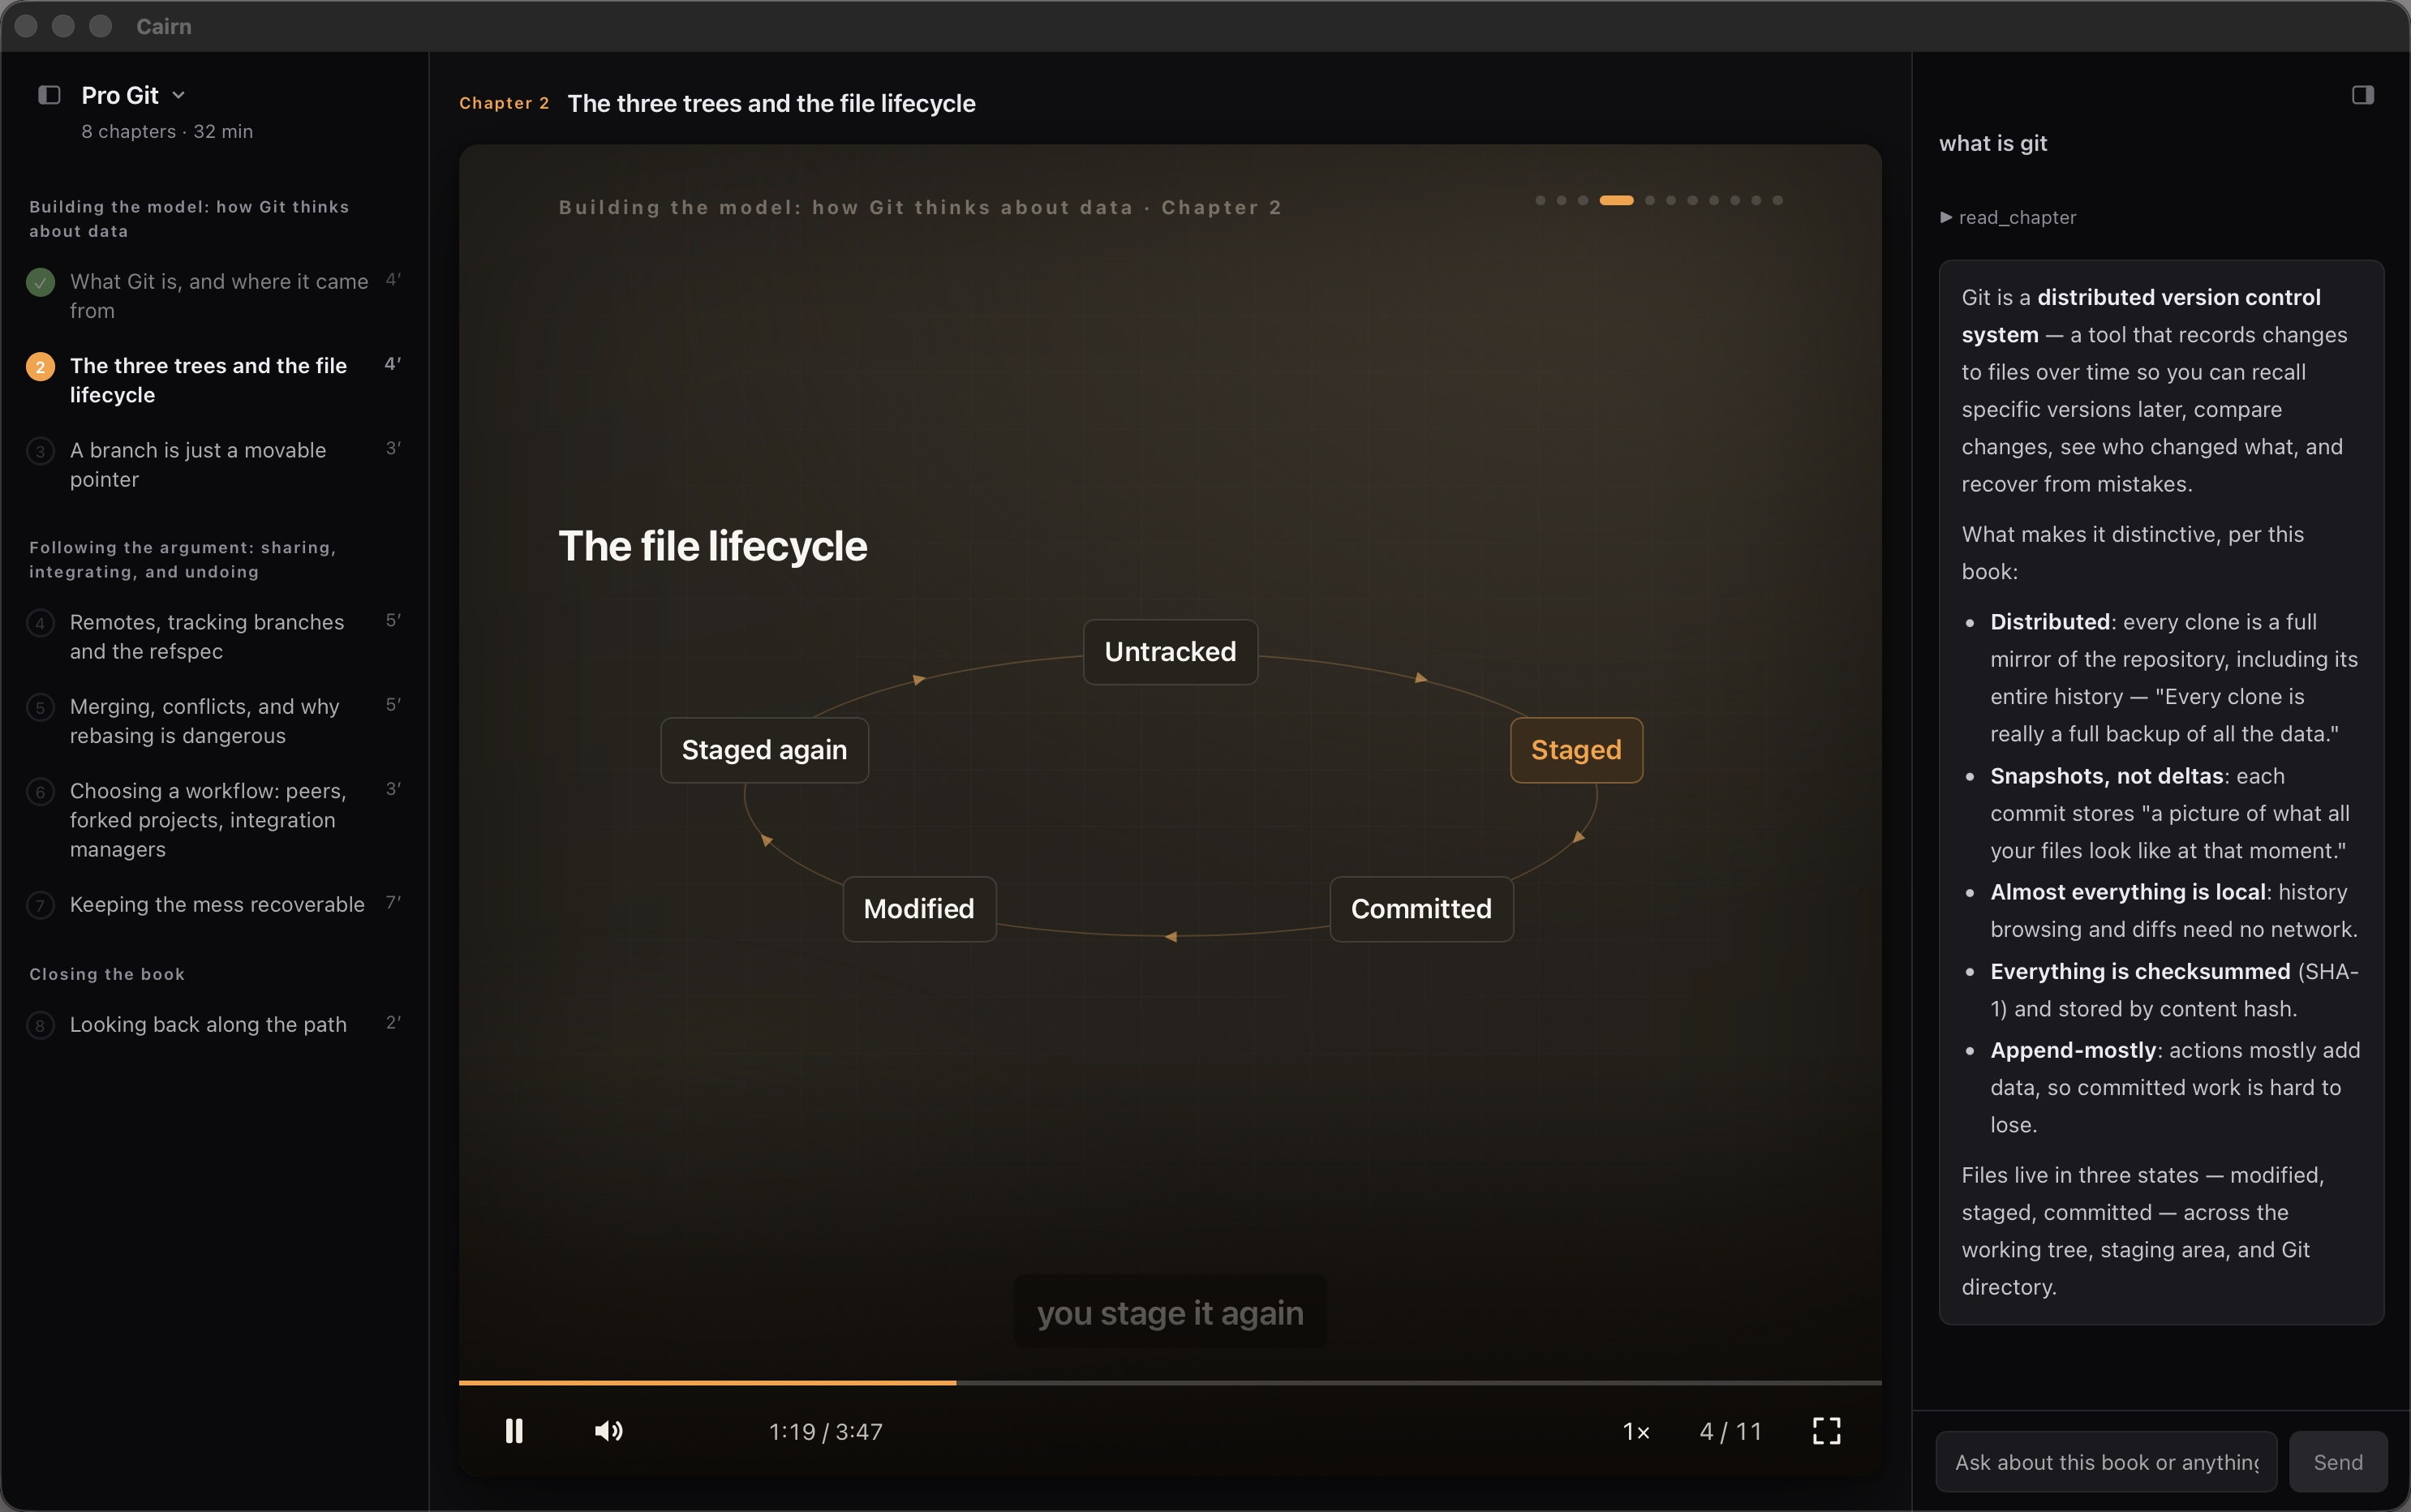Screen dimensions: 2411x1512
Task: Click the chapter 3 number circle
Action: 40,451
